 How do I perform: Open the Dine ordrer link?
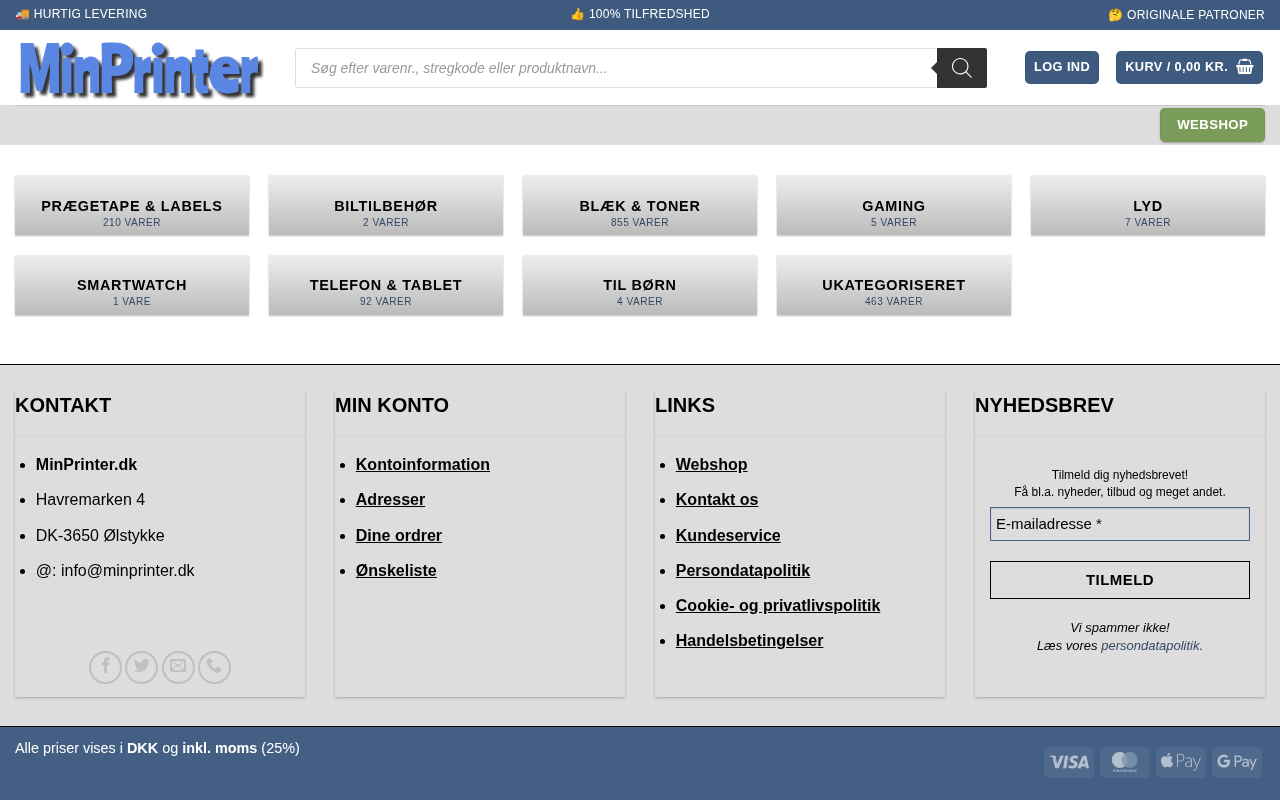coord(399,535)
